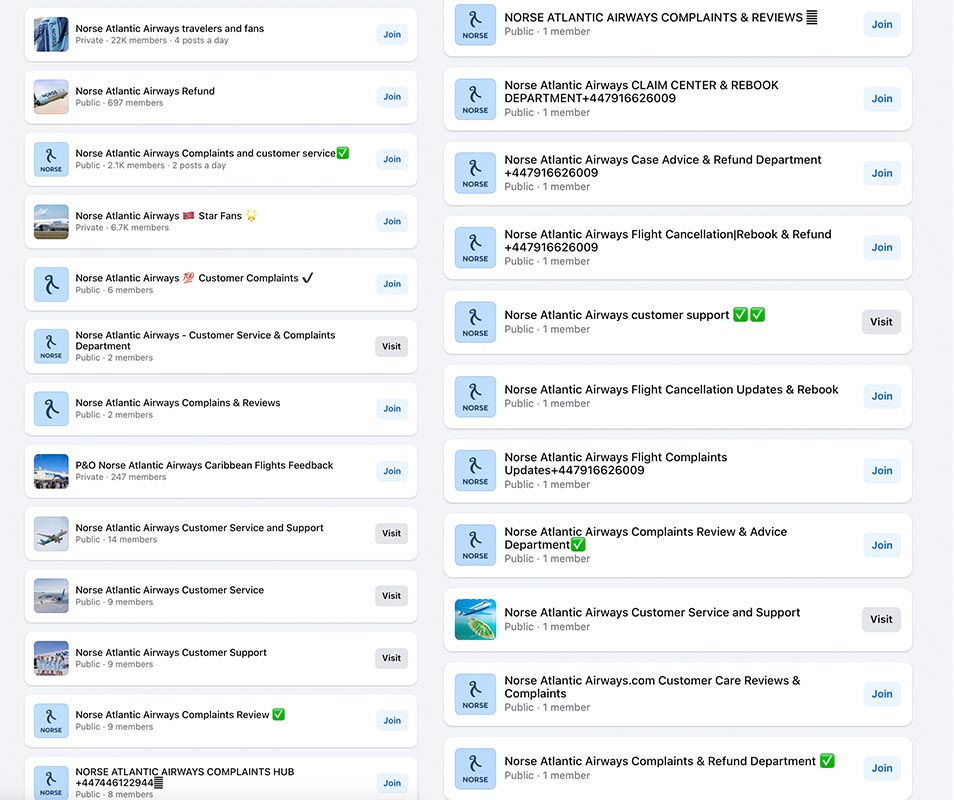Screen dimensions: 954x800
Task: Join the "Complaints & Refund Department" group
Action: (x=881, y=768)
